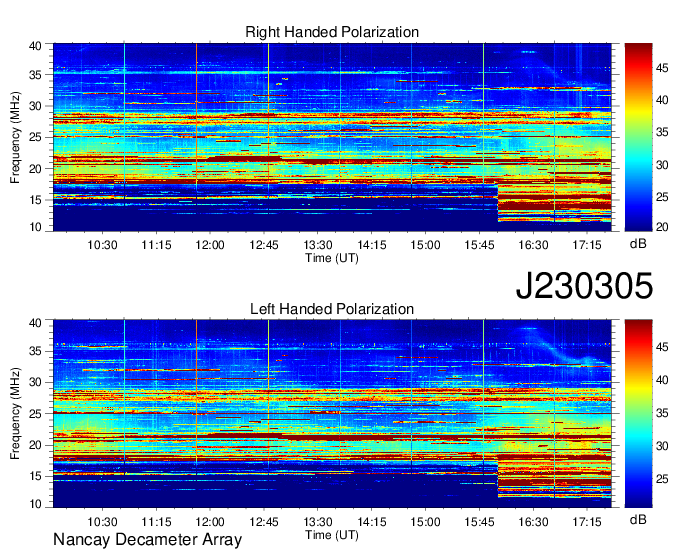The width and height of the screenshot is (680, 552).
Task: Click the 40 MHz tick label of right-handed plot
Action: coord(35,46)
